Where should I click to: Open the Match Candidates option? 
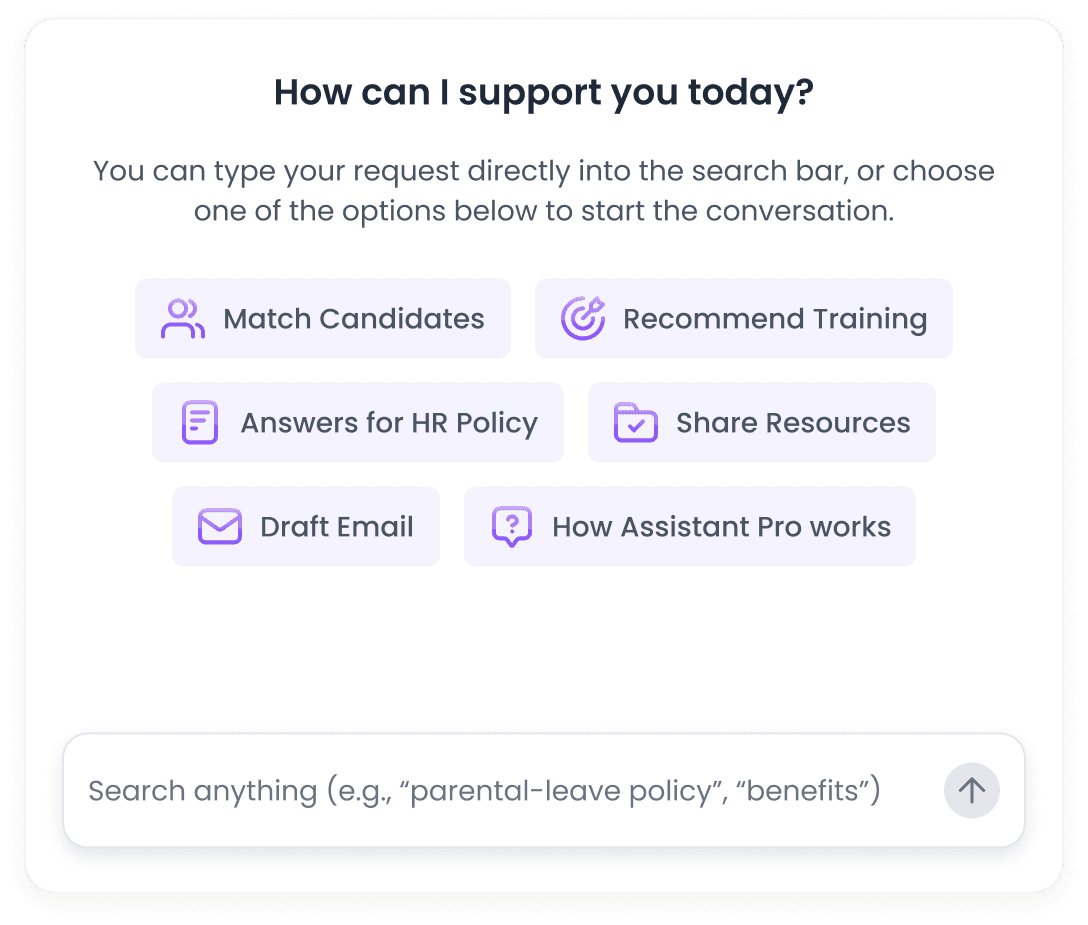click(324, 318)
